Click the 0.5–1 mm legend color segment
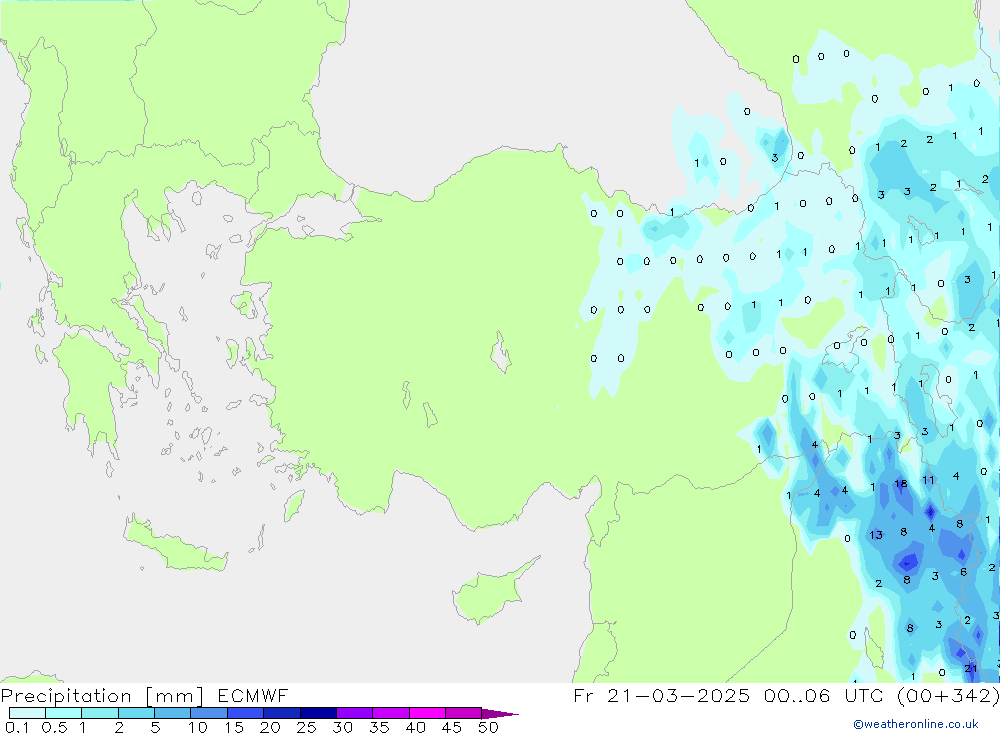Screen dimensions: 1000x733 coord(64,713)
